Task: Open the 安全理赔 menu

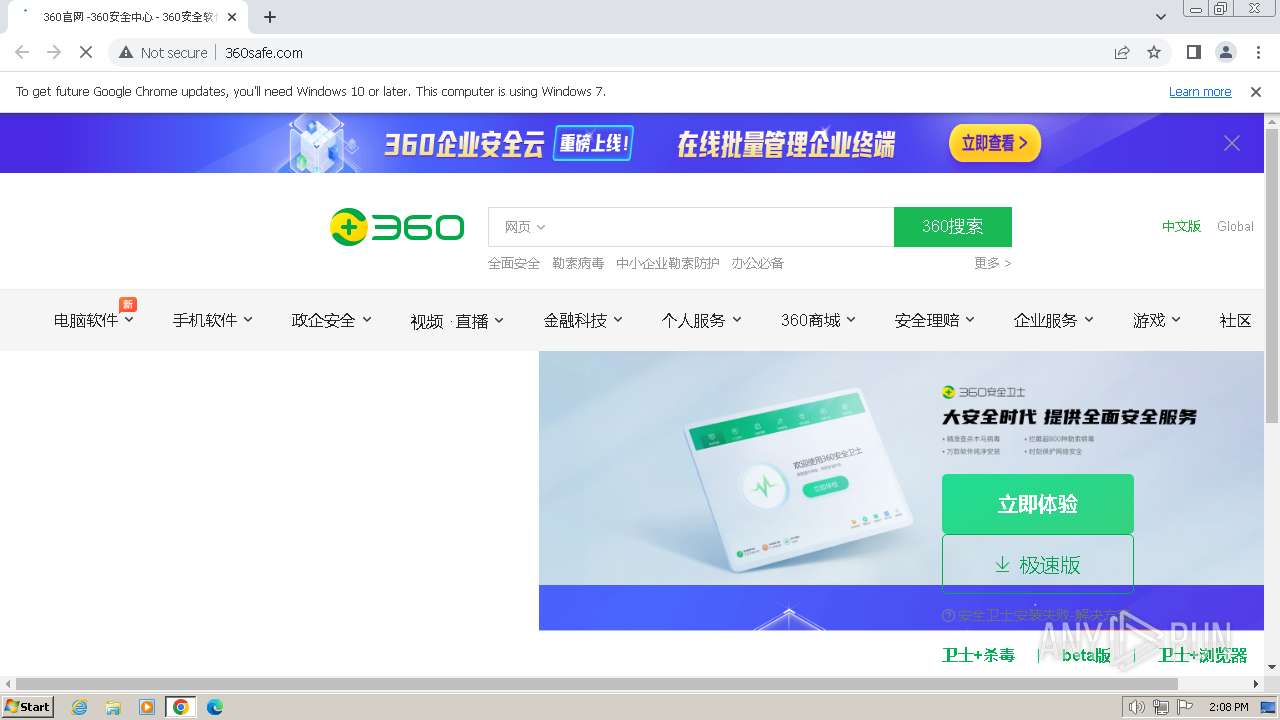Action: (x=935, y=320)
